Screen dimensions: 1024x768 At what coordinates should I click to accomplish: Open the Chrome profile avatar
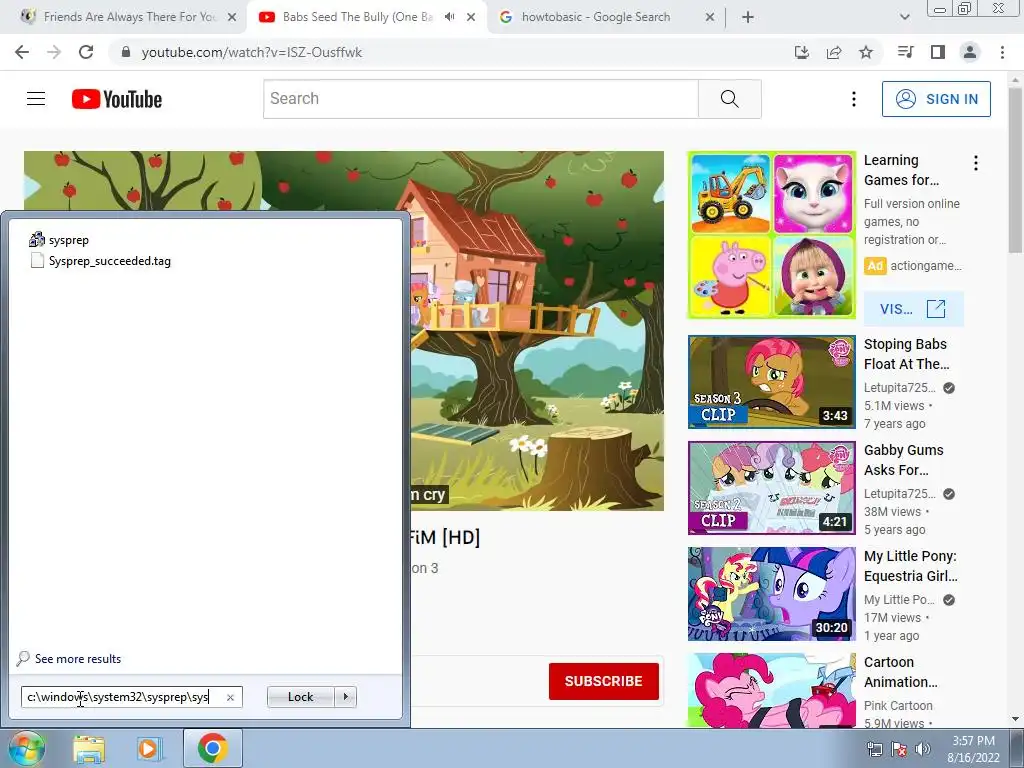970,52
